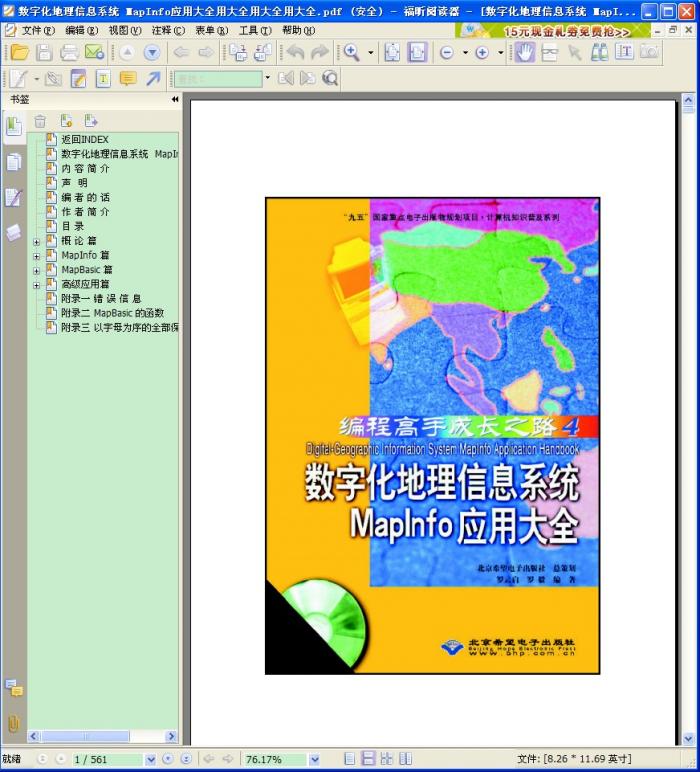Delete bookmark with trash icon
Screen dimensions: 700x772
click(x=41, y=121)
